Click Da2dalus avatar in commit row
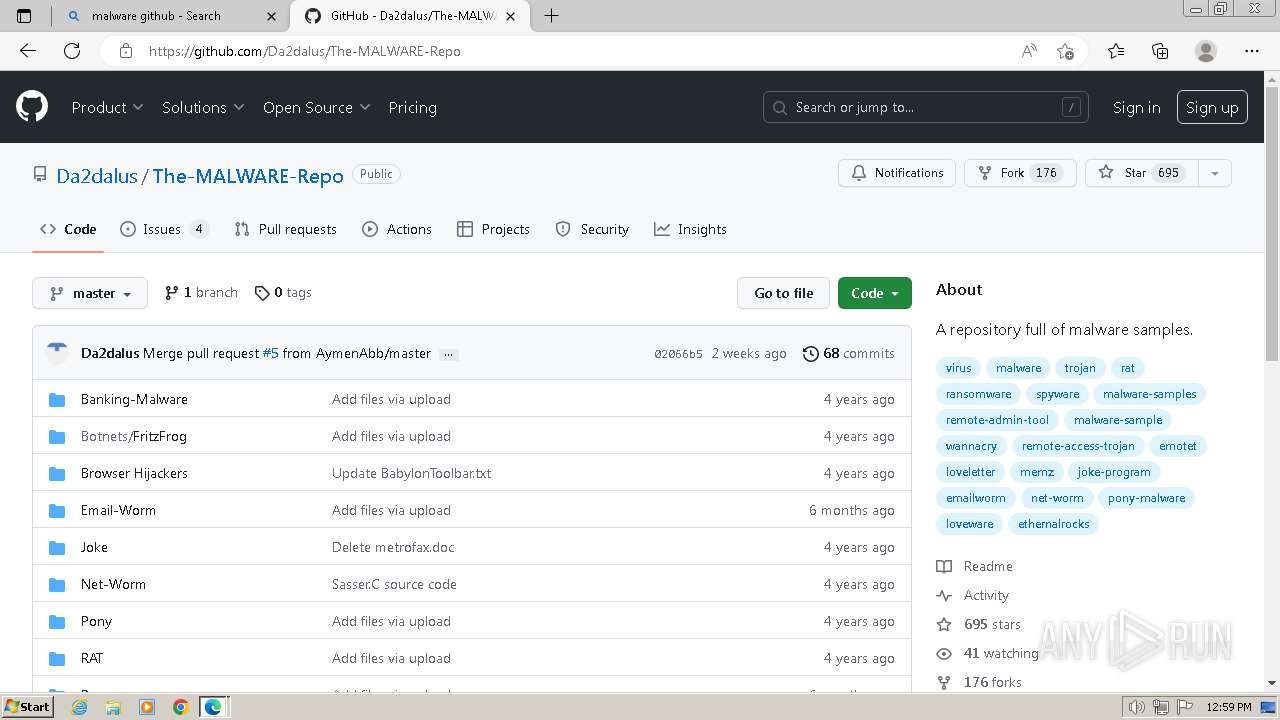The height and width of the screenshot is (720, 1280). (x=57, y=351)
